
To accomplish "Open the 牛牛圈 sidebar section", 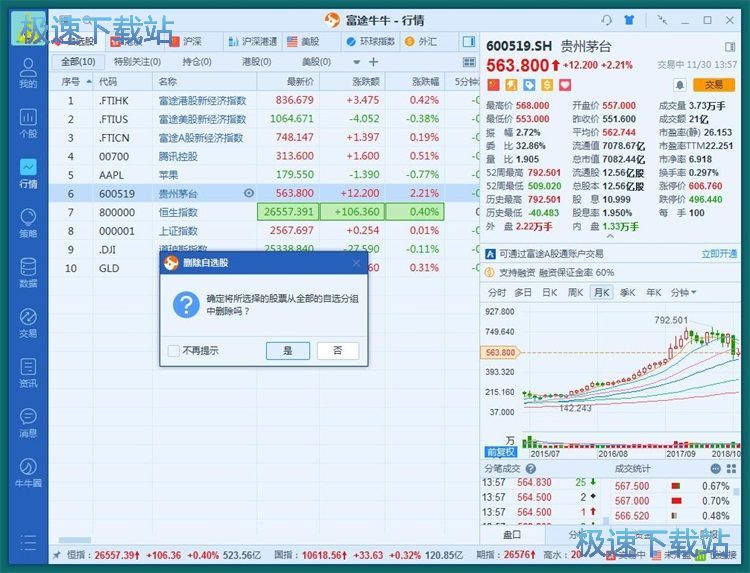I will [x=28, y=473].
